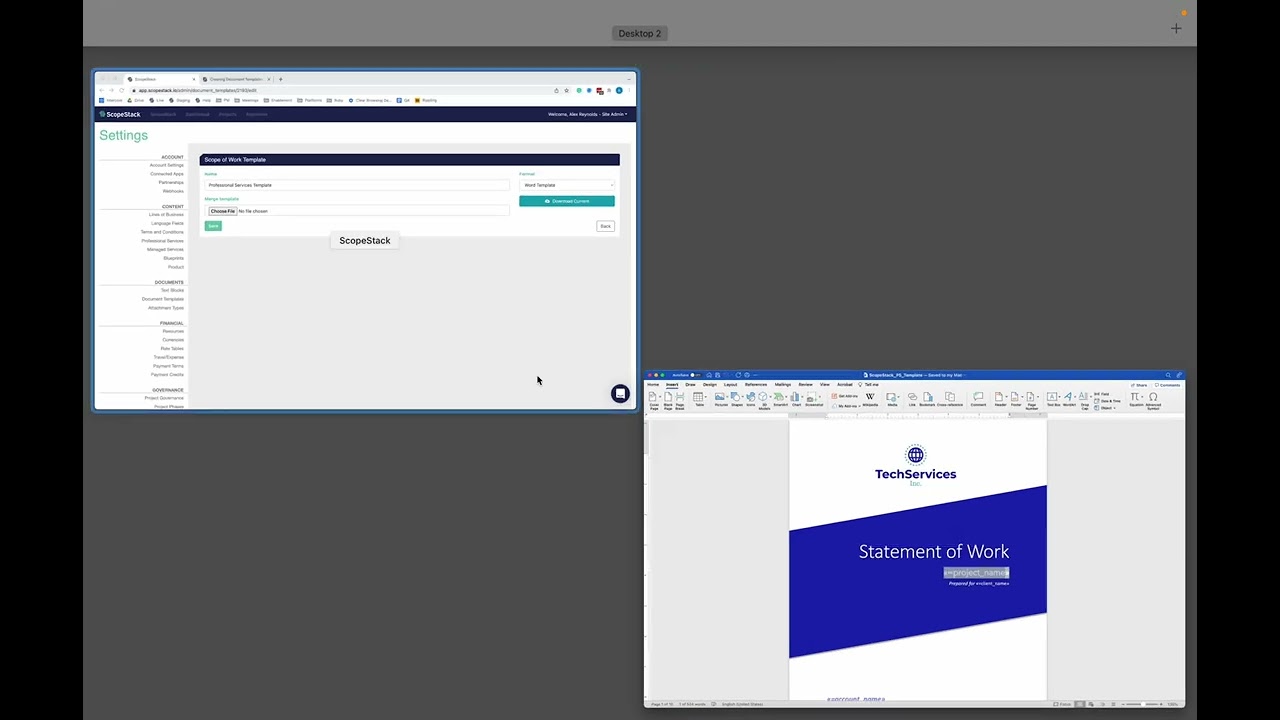The height and width of the screenshot is (720, 1280).
Task: Insert a Chart from Word ribbon
Action: tap(796, 400)
